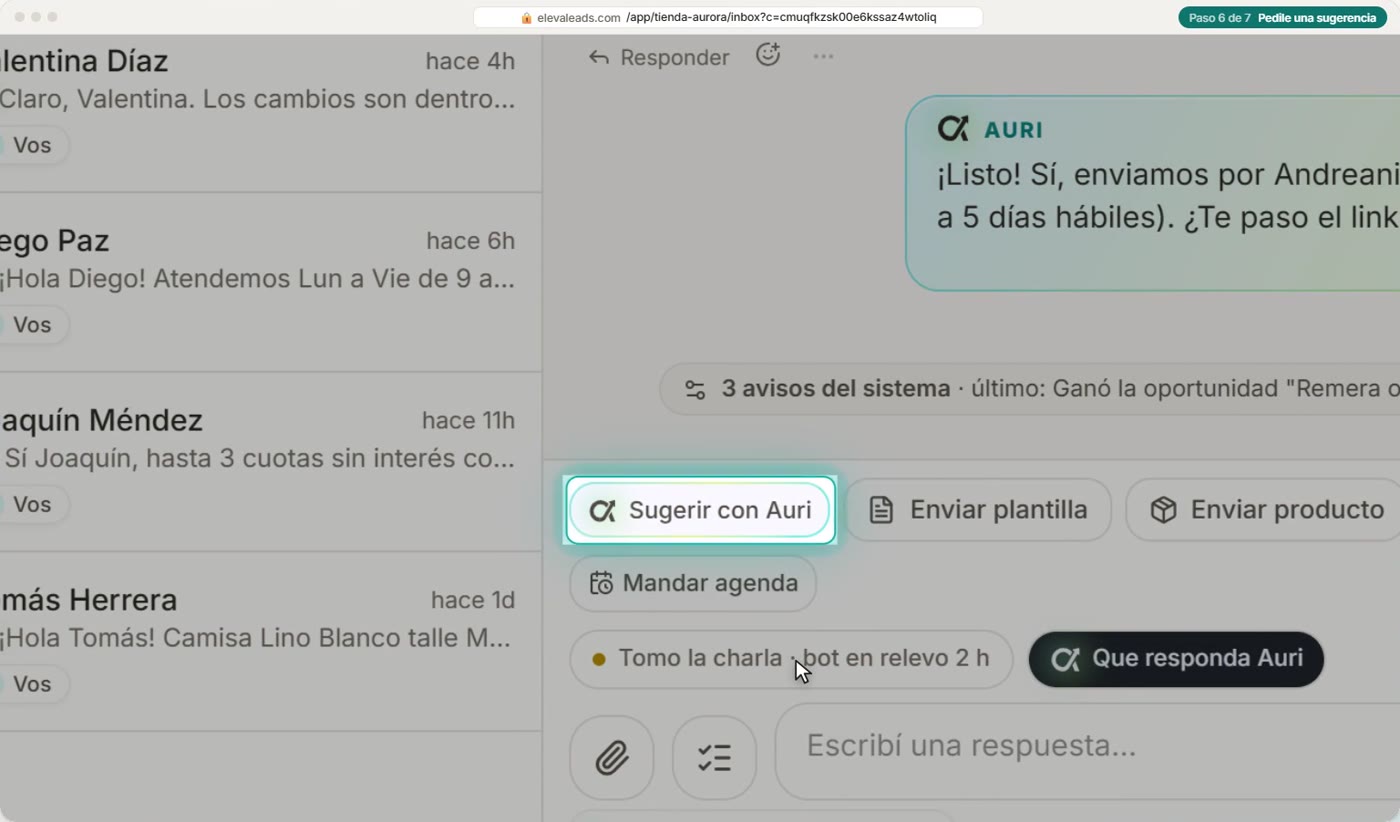Click the sliders icon in system notices
This screenshot has width=1400, height=822.
pos(695,390)
